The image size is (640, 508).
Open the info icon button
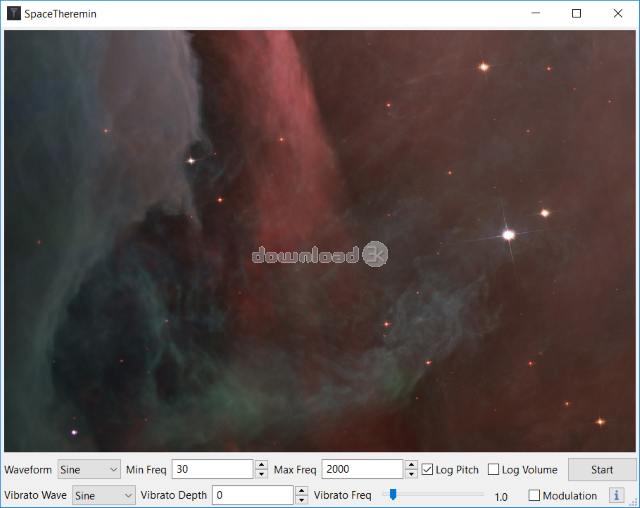point(617,495)
